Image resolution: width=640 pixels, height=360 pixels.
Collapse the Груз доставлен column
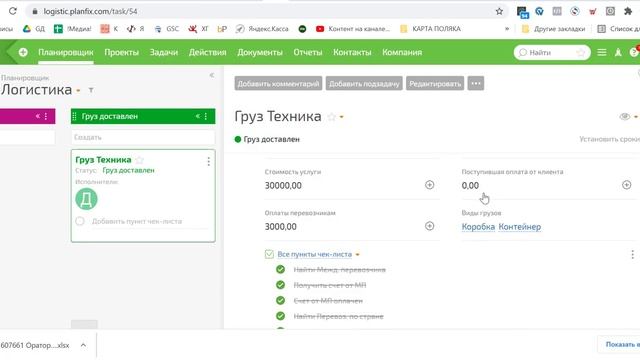(x=198, y=116)
